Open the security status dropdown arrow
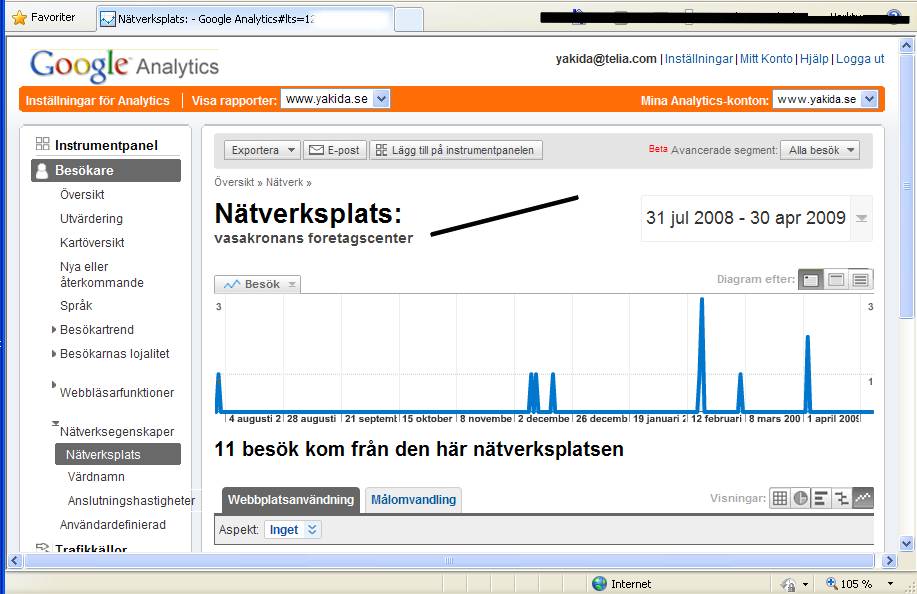This screenshot has width=917, height=594. pyautogui.click(x=805, y=584)
